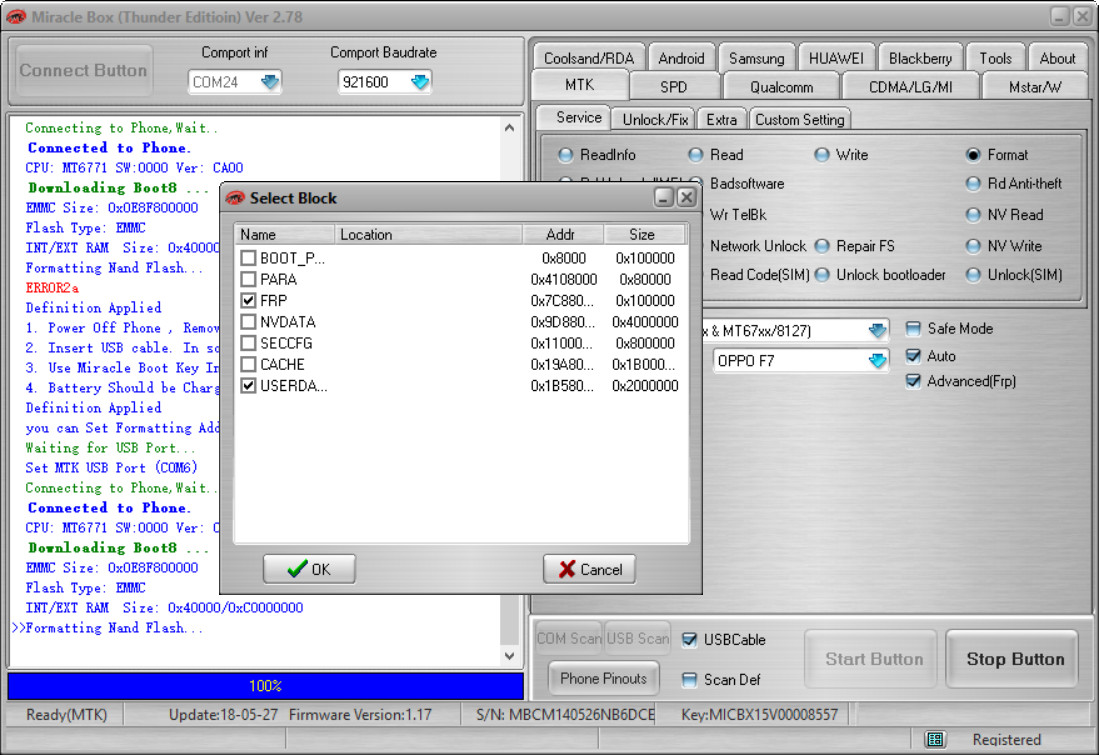Screen dimensions: 1099x755
Task: Open the MT67xx/8127 chipset dropdown
Action: [878, 330]
